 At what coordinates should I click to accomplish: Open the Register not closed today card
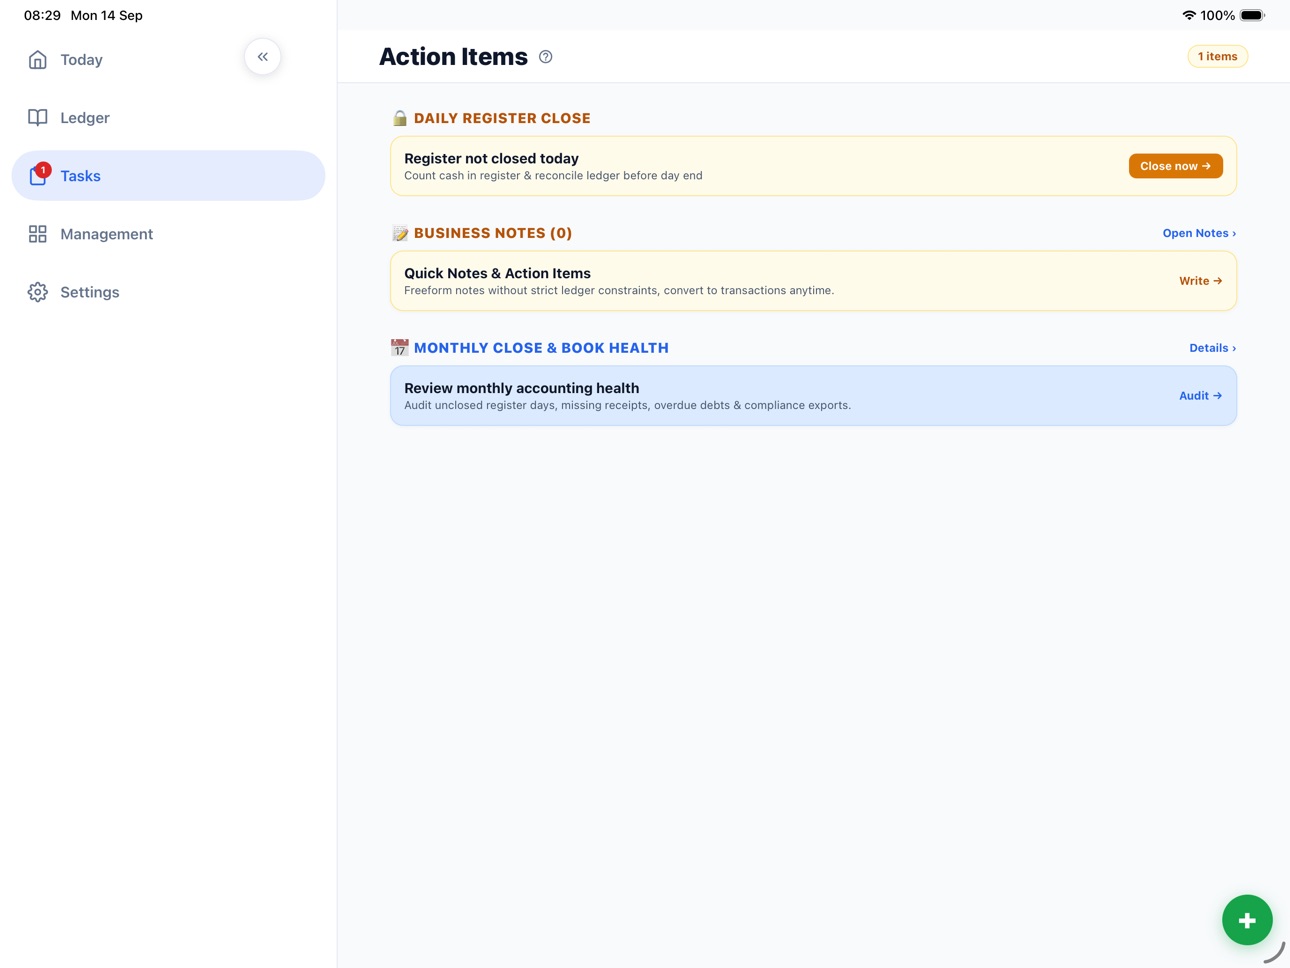tap(813, 166)
